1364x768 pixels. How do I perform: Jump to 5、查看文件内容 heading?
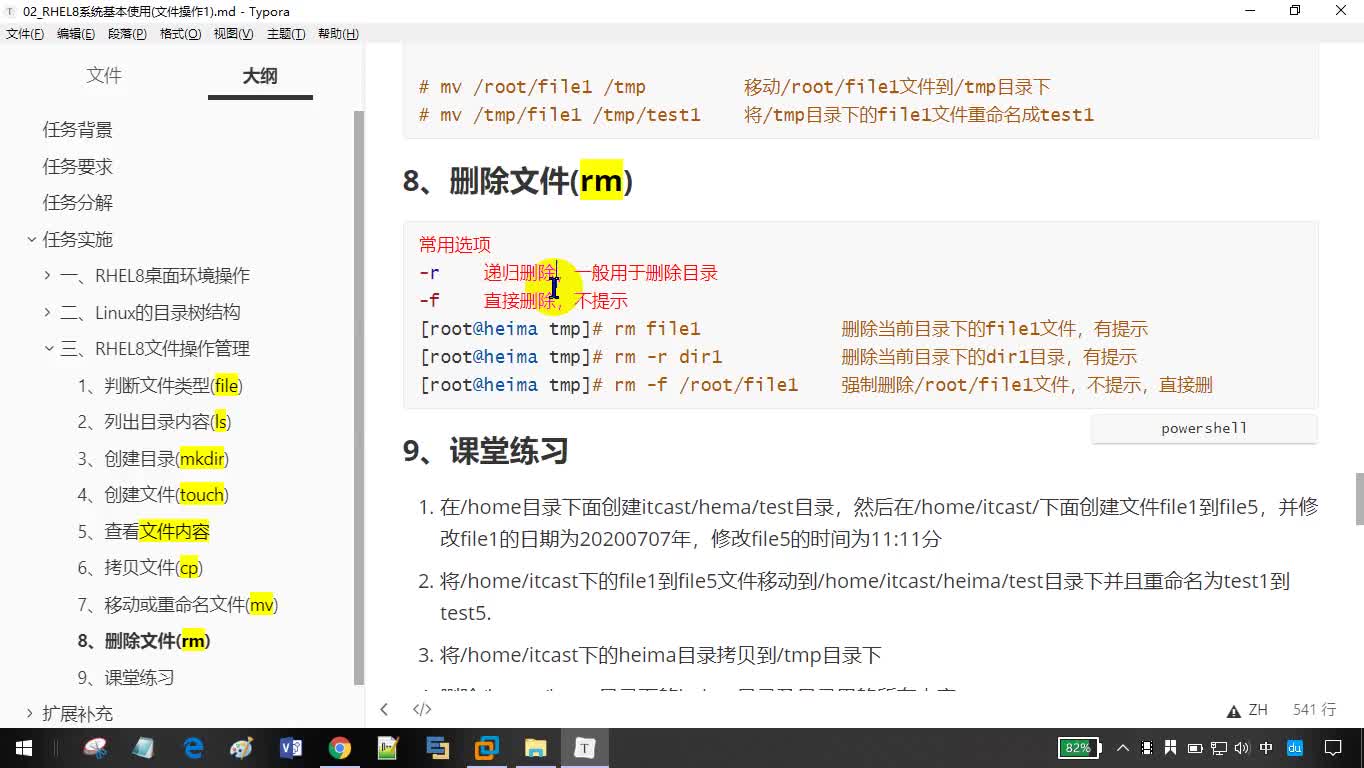click(144, 532)
